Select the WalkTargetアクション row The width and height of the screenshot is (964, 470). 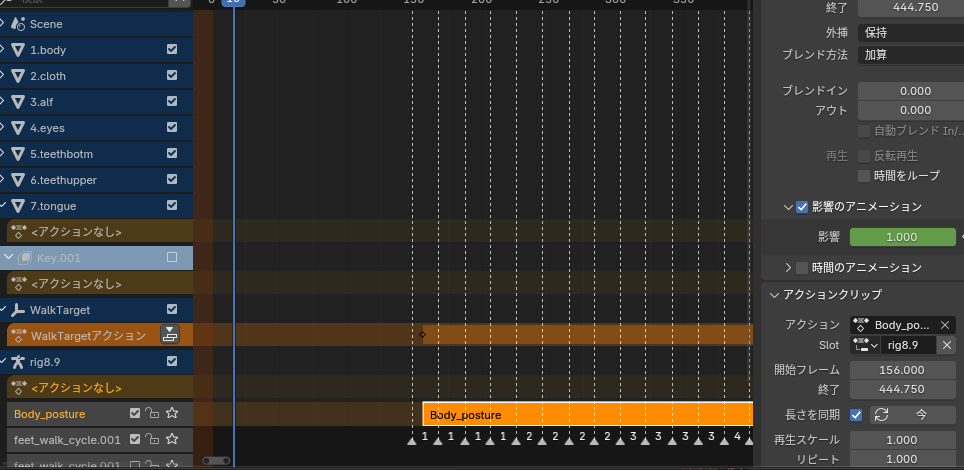(88, 335)
